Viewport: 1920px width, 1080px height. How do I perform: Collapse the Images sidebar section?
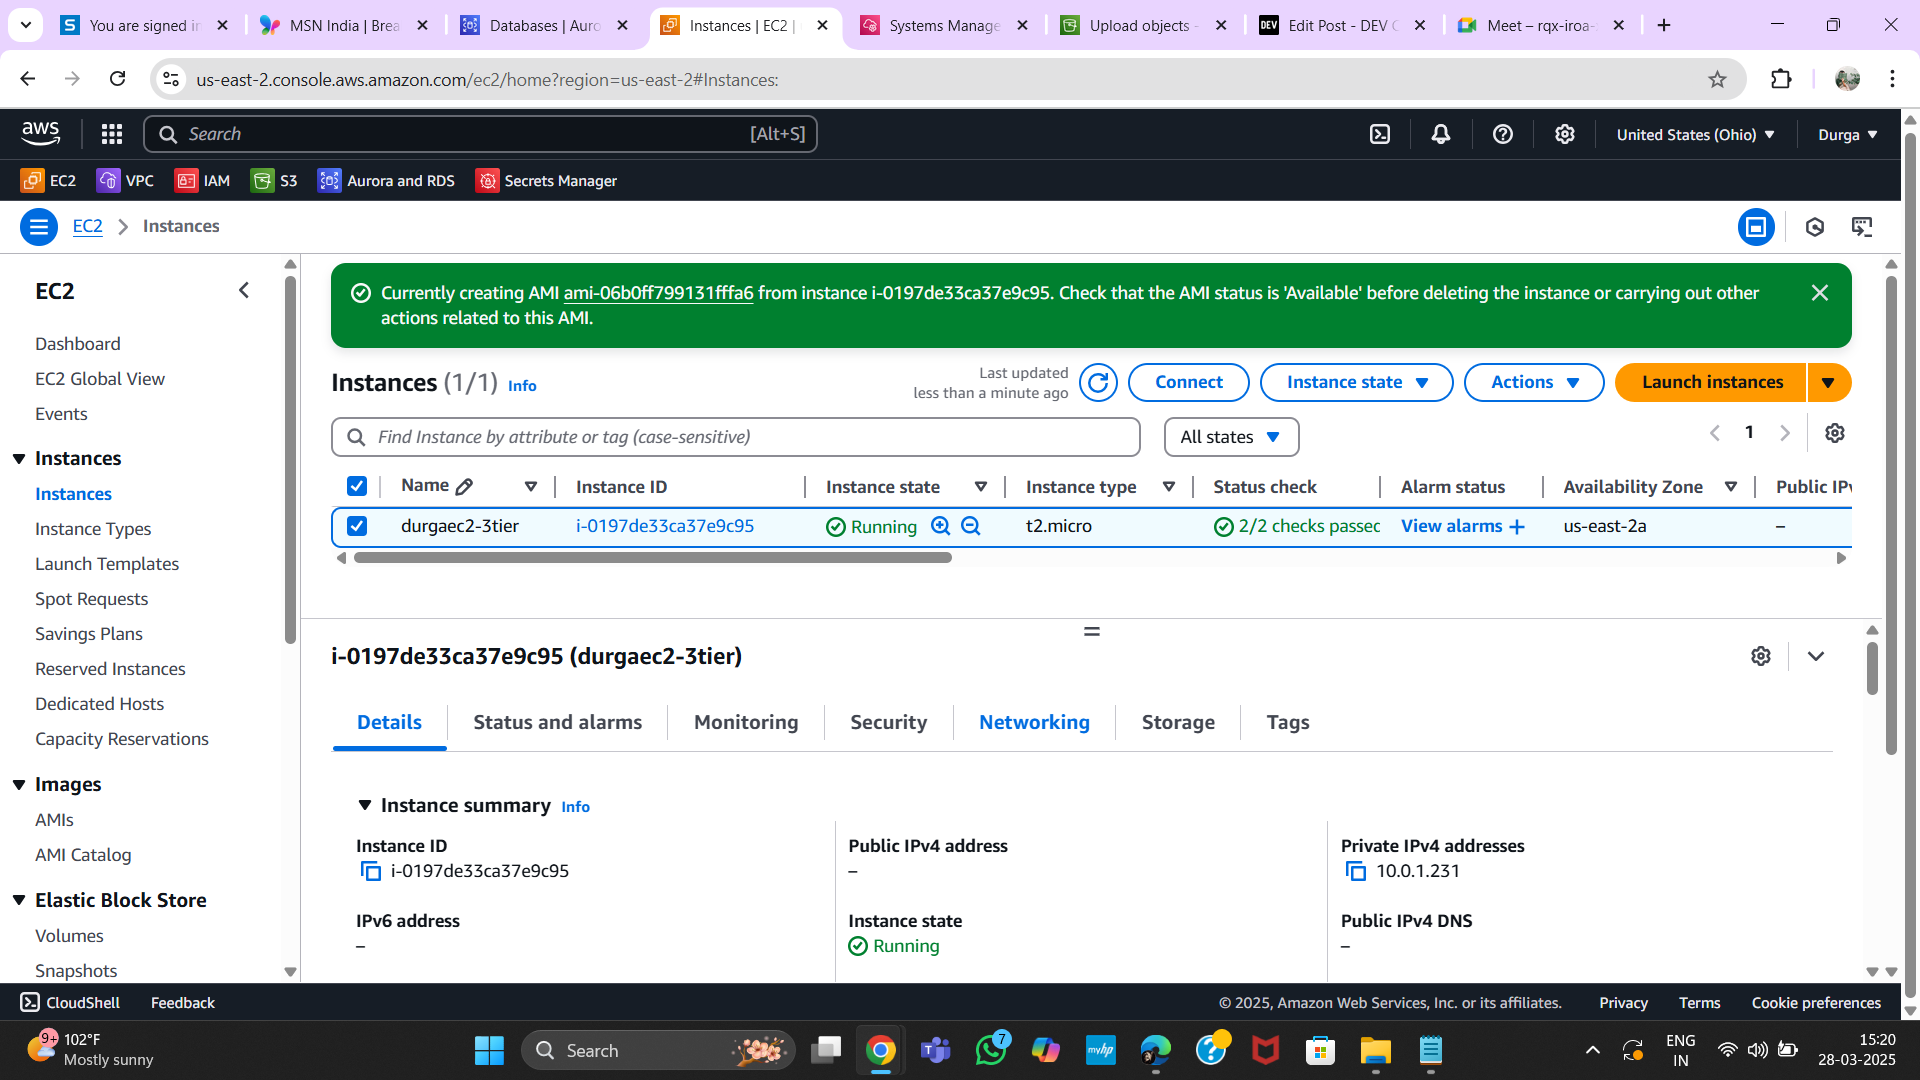click(19, 785)
